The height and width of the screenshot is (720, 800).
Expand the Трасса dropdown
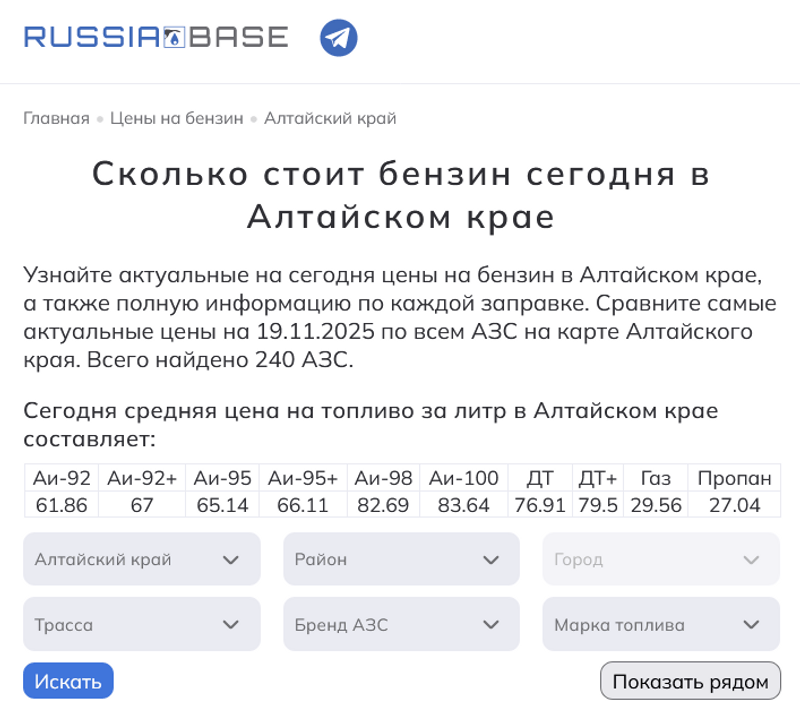coord(141,625)
